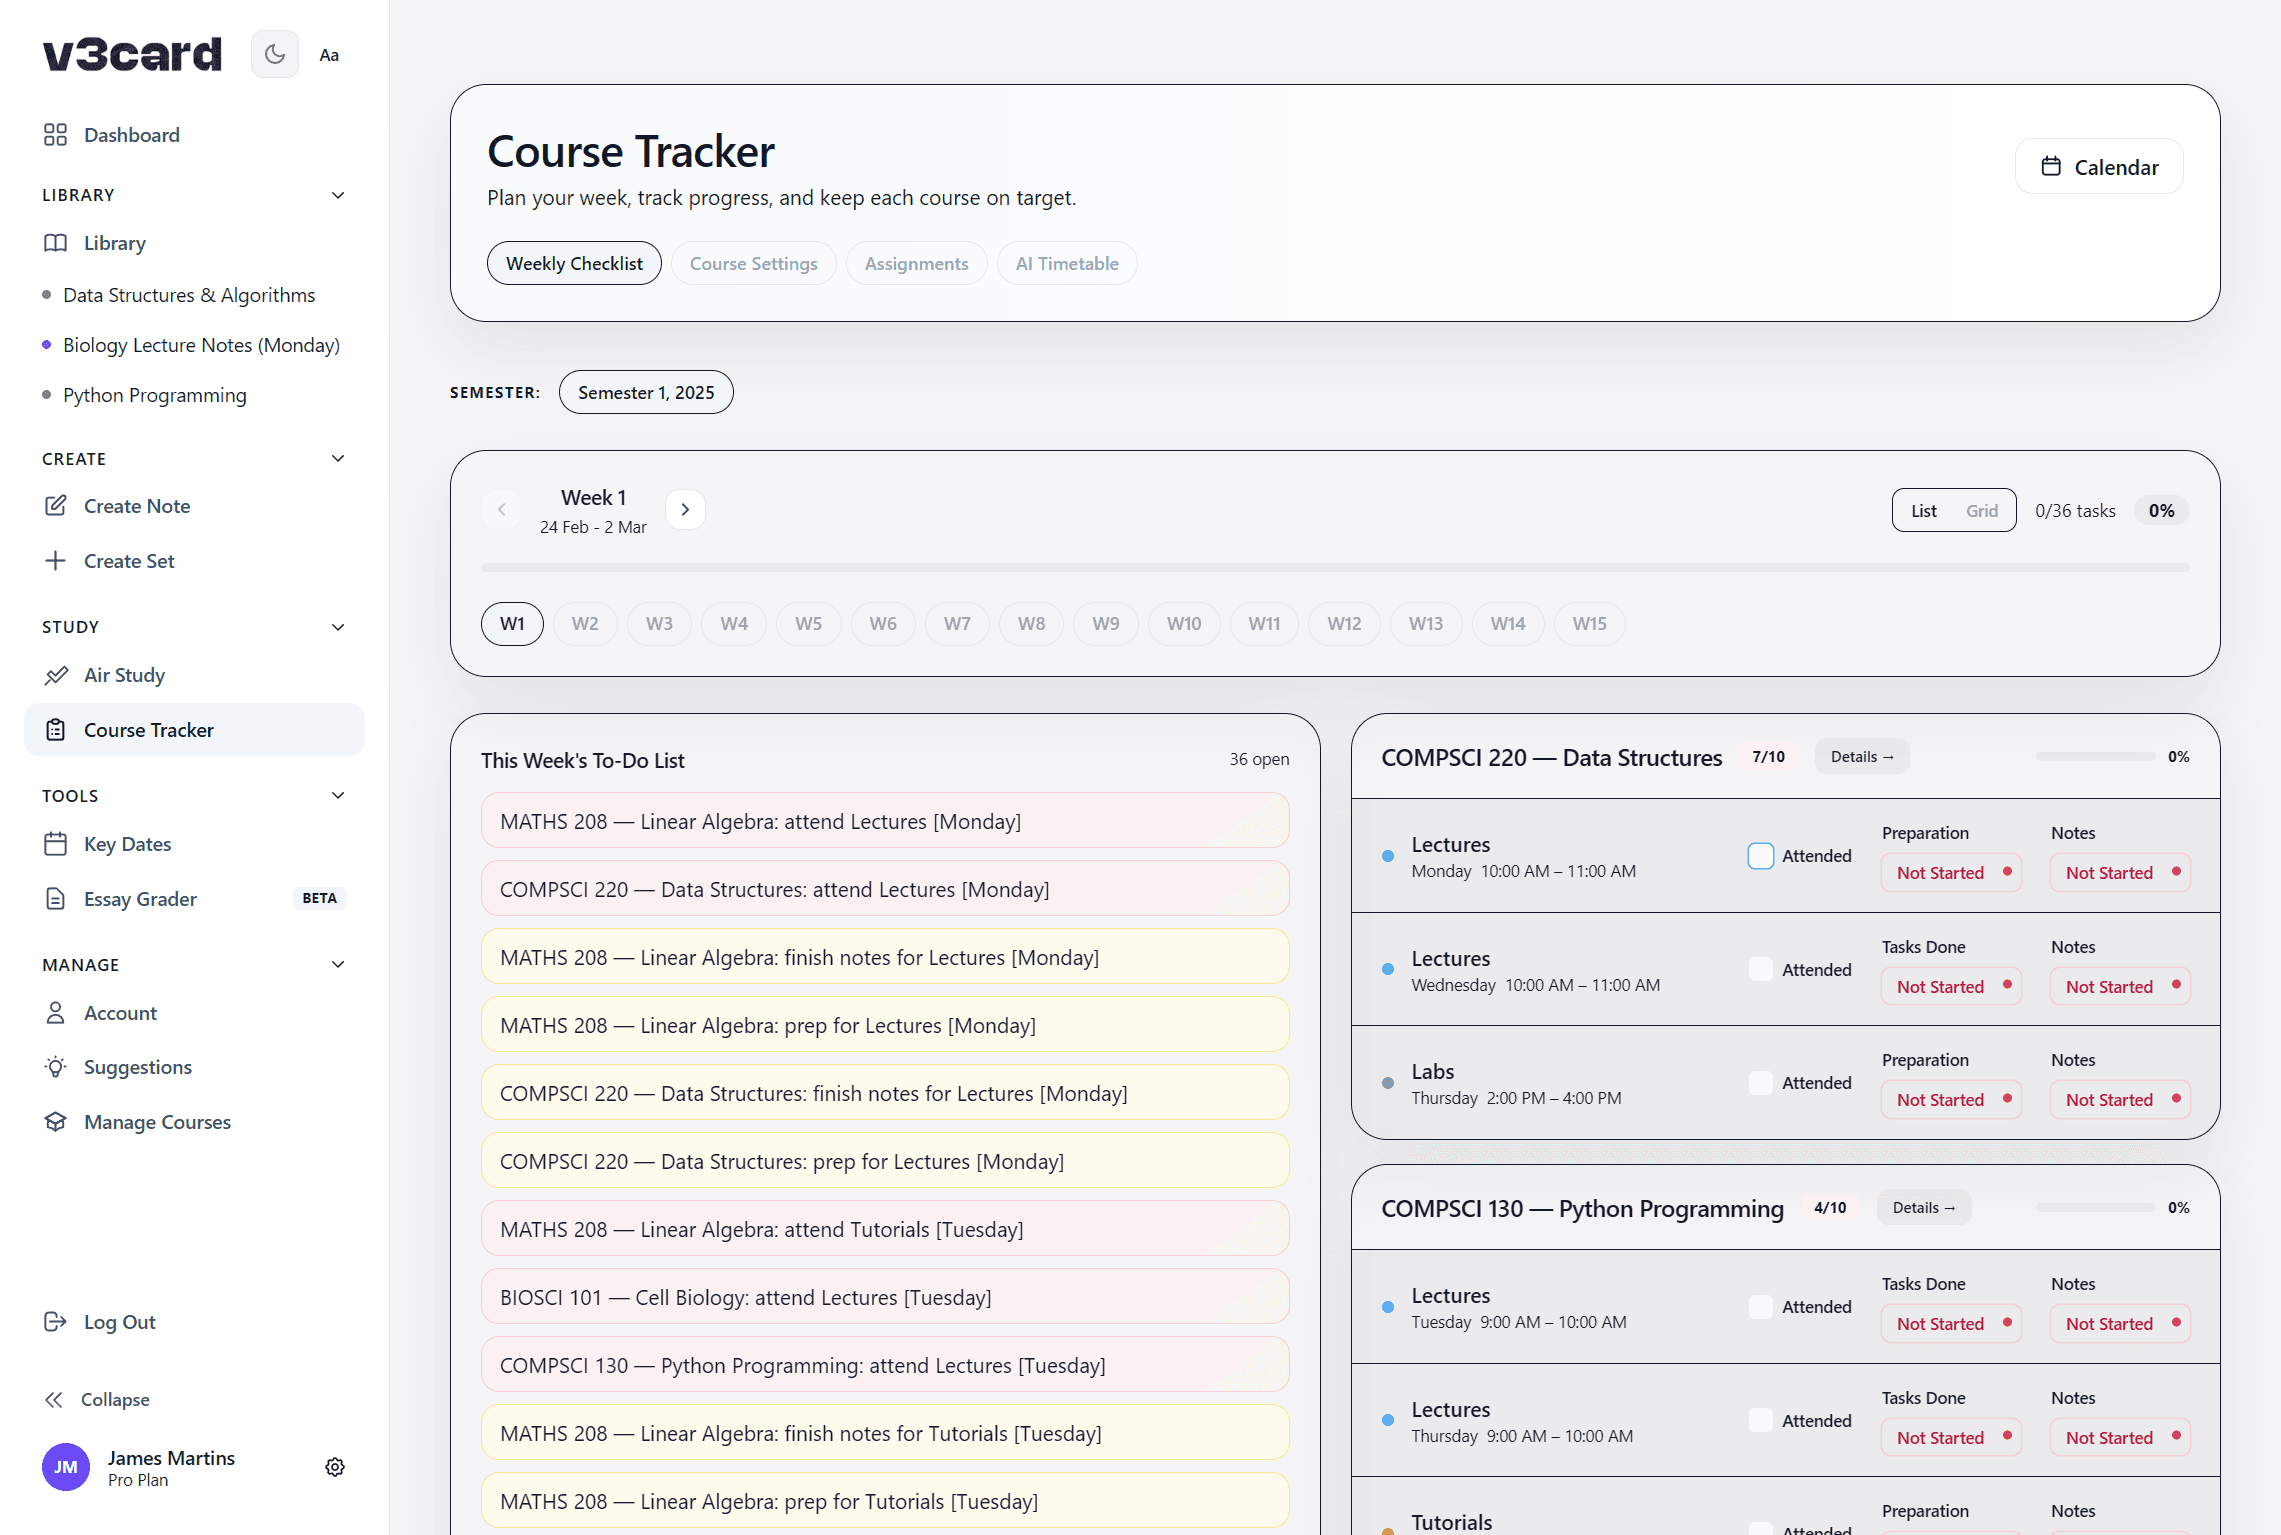
Task: Click the Essay Grader document icon
Action: 57,898
